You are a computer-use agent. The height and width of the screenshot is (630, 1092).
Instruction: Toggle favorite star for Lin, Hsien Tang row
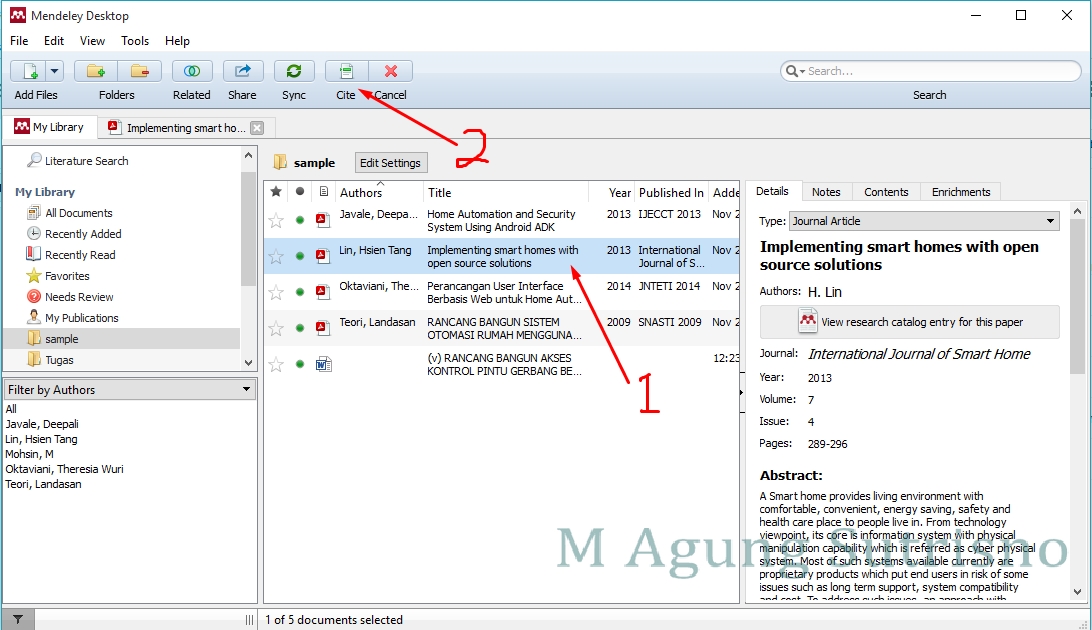[276, 256]
